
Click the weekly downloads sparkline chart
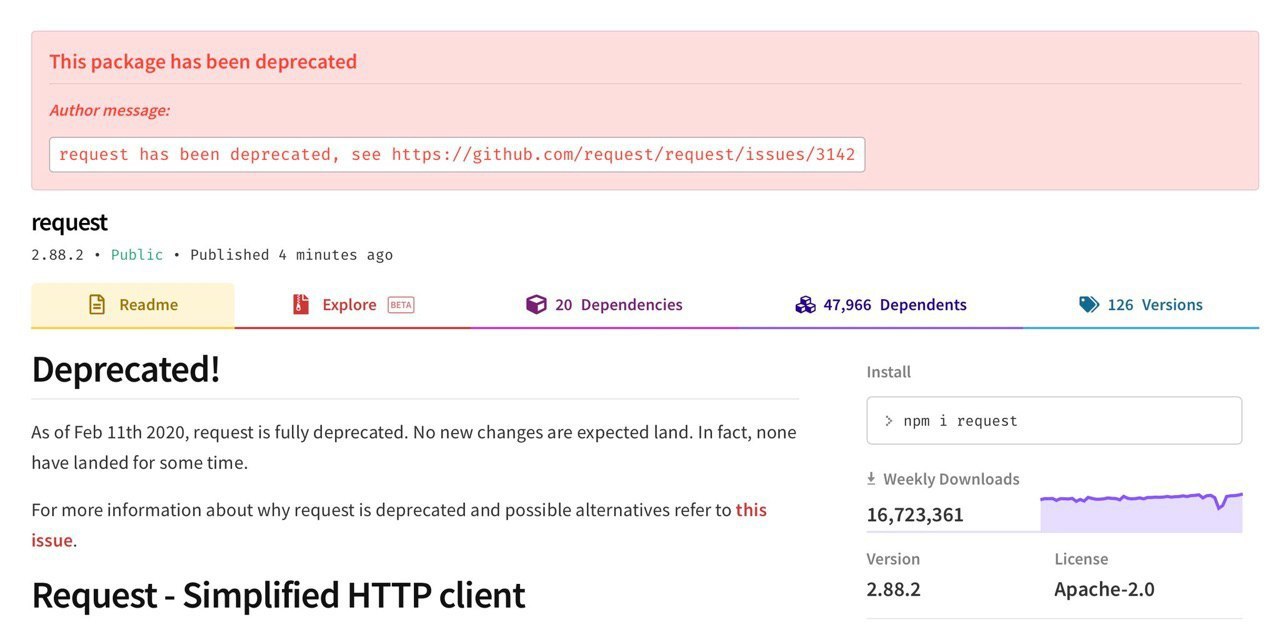point(1141,511)
